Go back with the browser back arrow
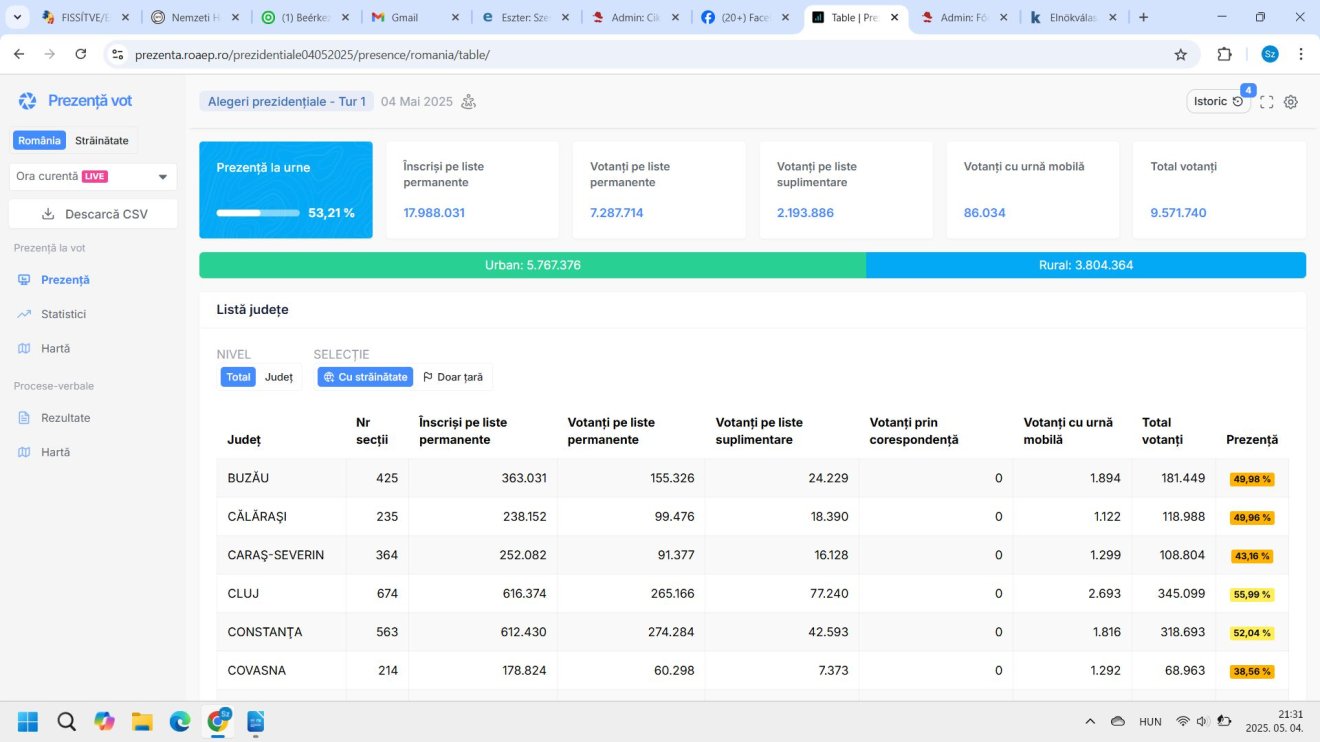The height and width of the screenshot is (742, 1320). pos(19,54)
